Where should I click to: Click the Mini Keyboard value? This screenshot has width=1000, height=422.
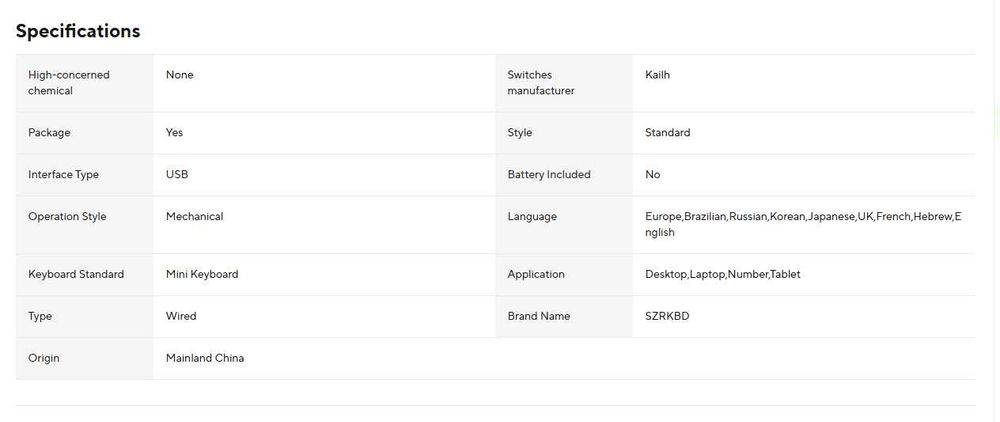pos(202,274)
